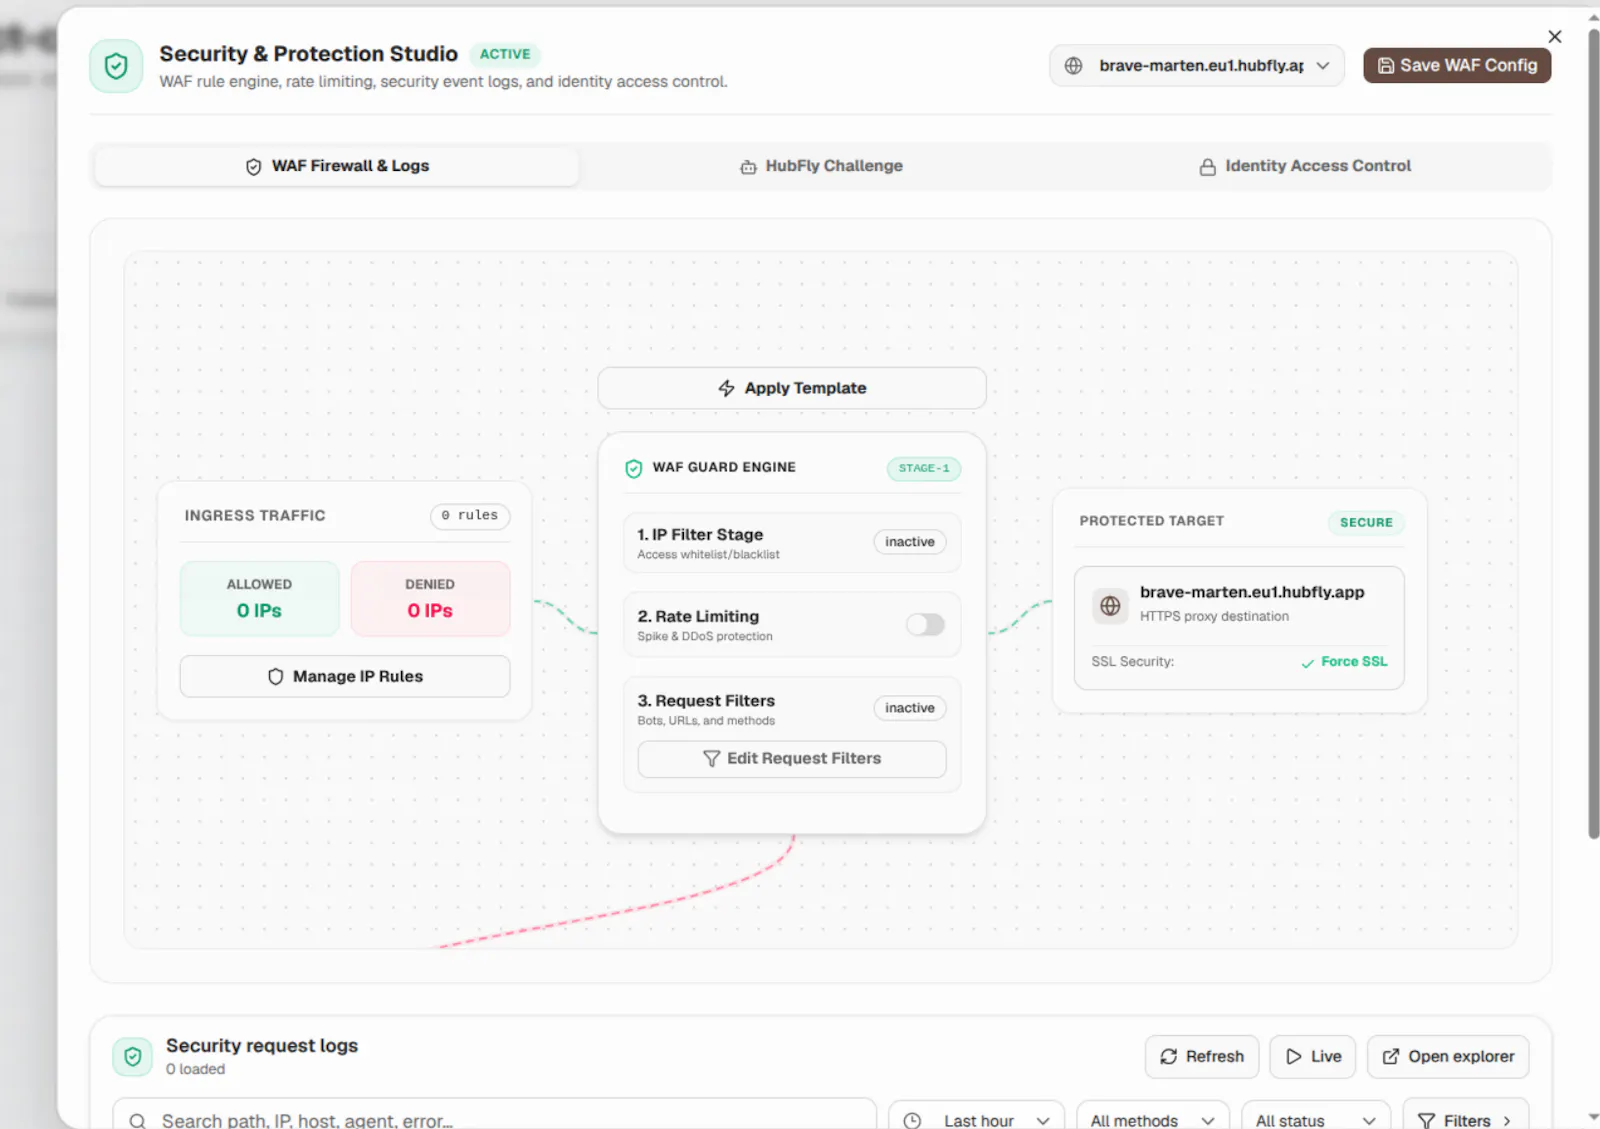Click the search magnifier icon in logs

coord(138,1121)
